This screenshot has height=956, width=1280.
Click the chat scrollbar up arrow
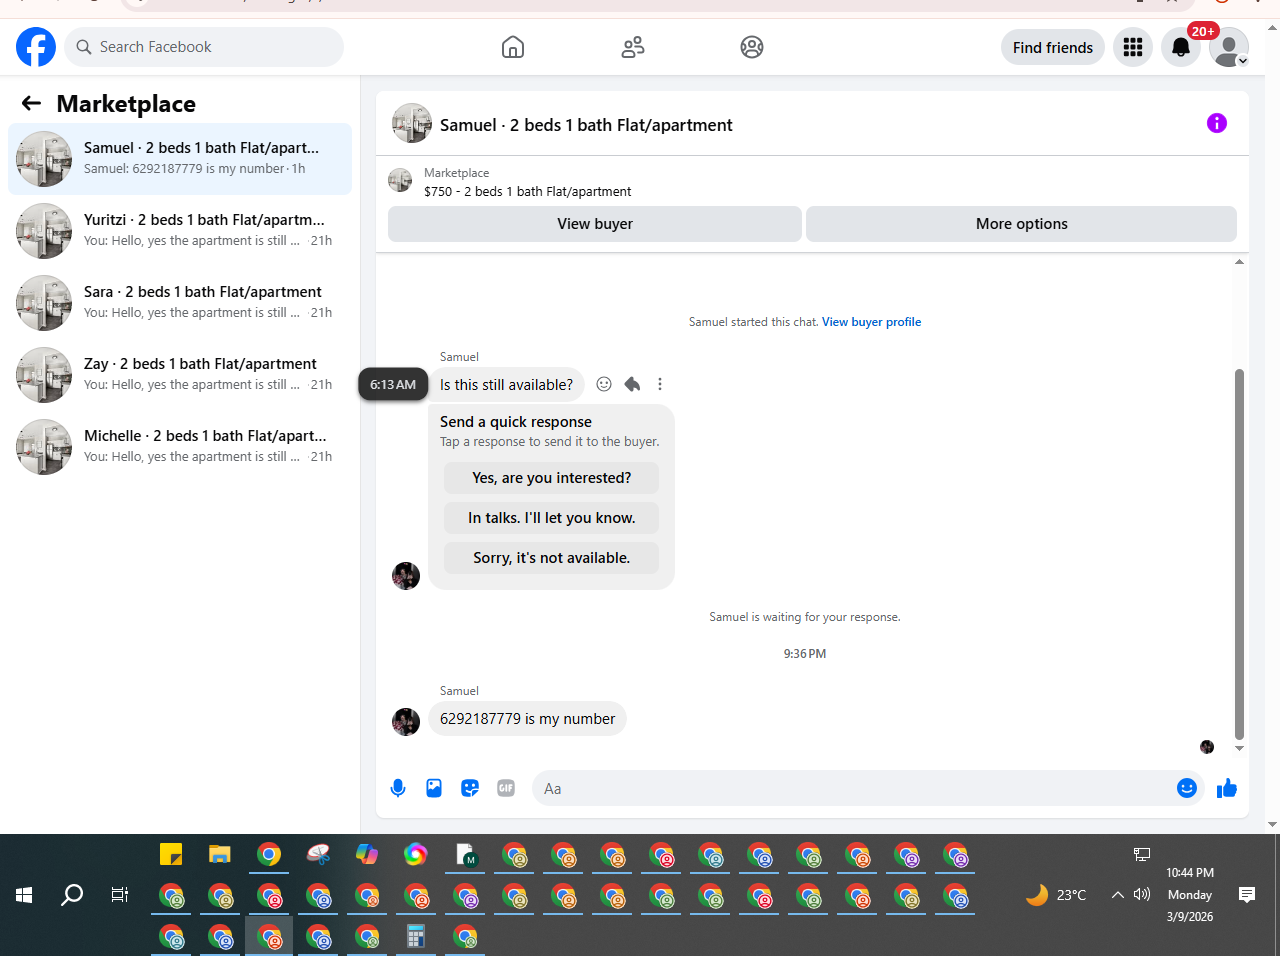point(1240,262)
